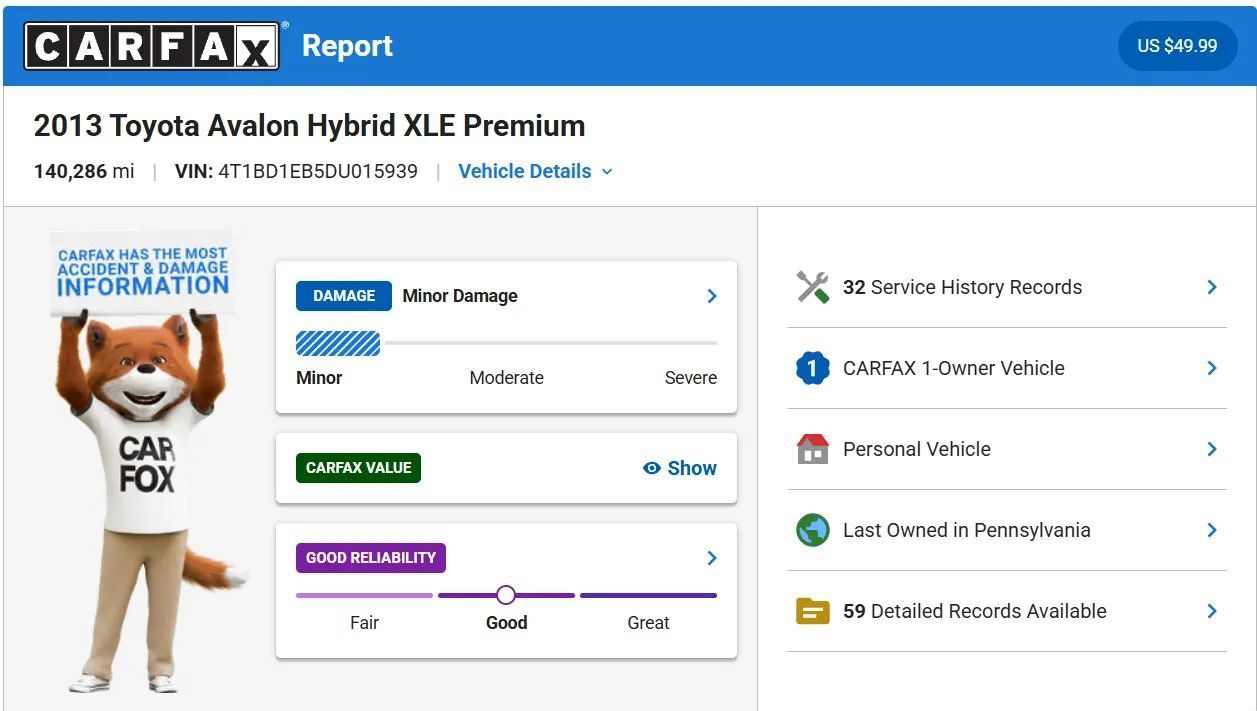
Task: Click the Fair label on reliability scale
Action: click(364, 622)
